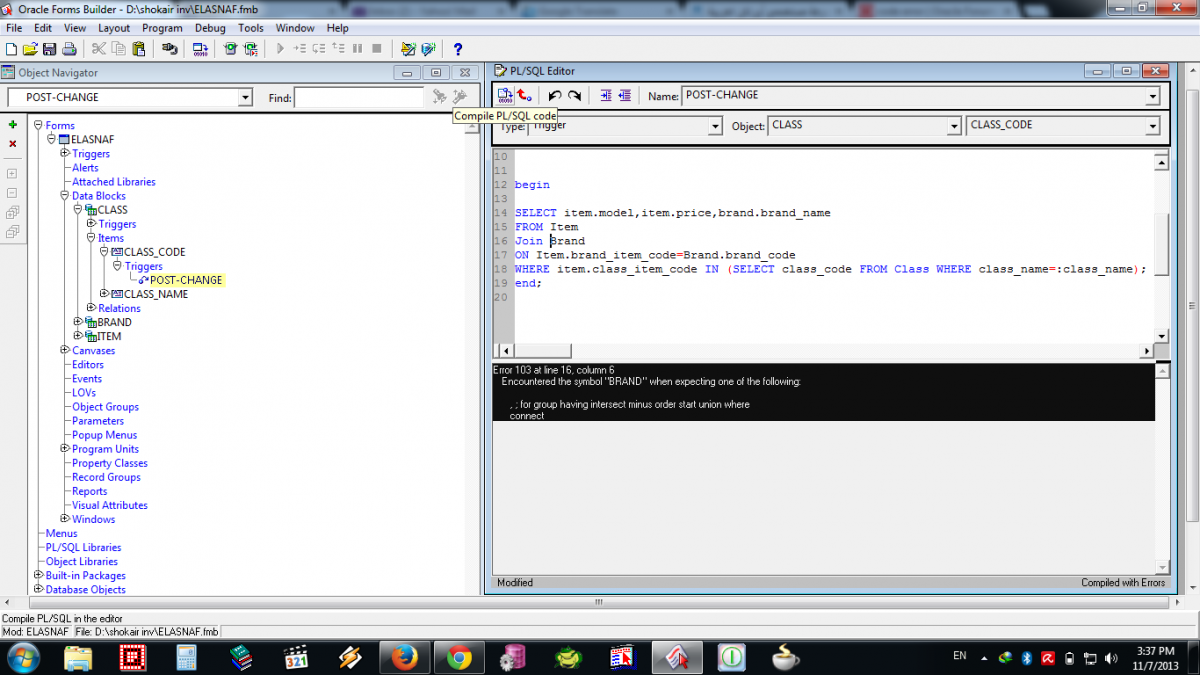Click the Compile PL/SQL code icon

pos(505,95)
